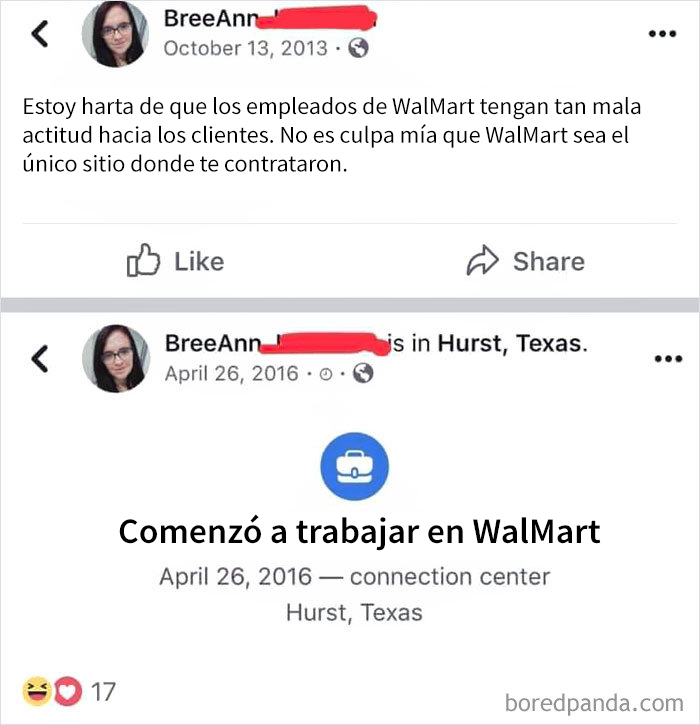This screenshot has height=725, width=700.
Task: Click the public globe icon on the 2016 post
Action: coord(363,373)
